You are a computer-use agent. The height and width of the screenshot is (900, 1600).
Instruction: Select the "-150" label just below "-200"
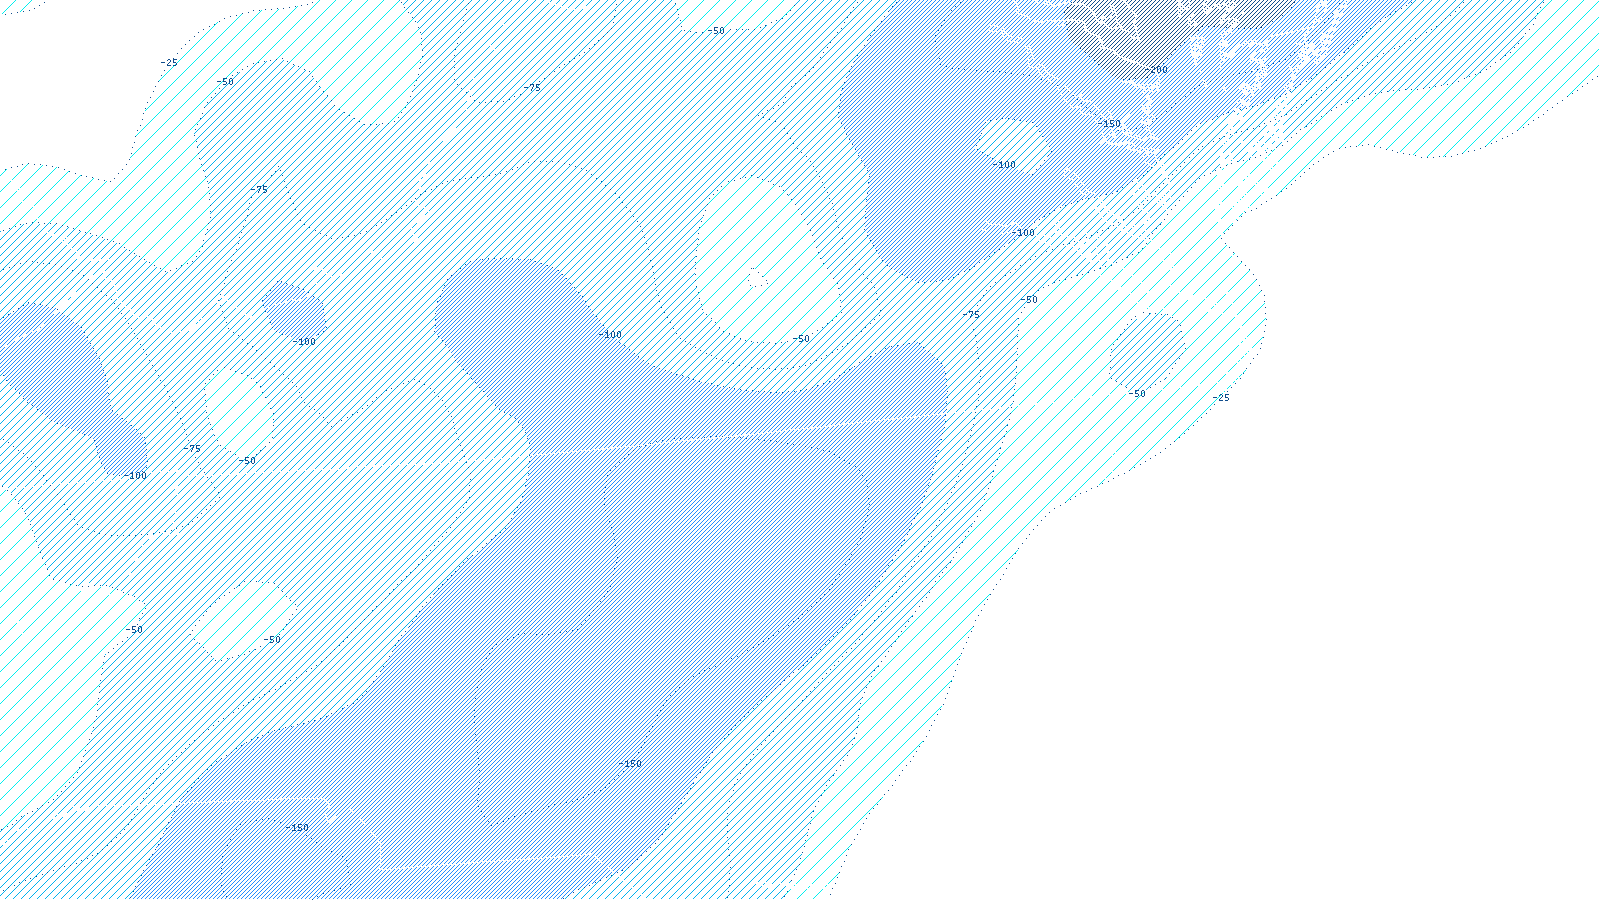[x=1109, y=124]
